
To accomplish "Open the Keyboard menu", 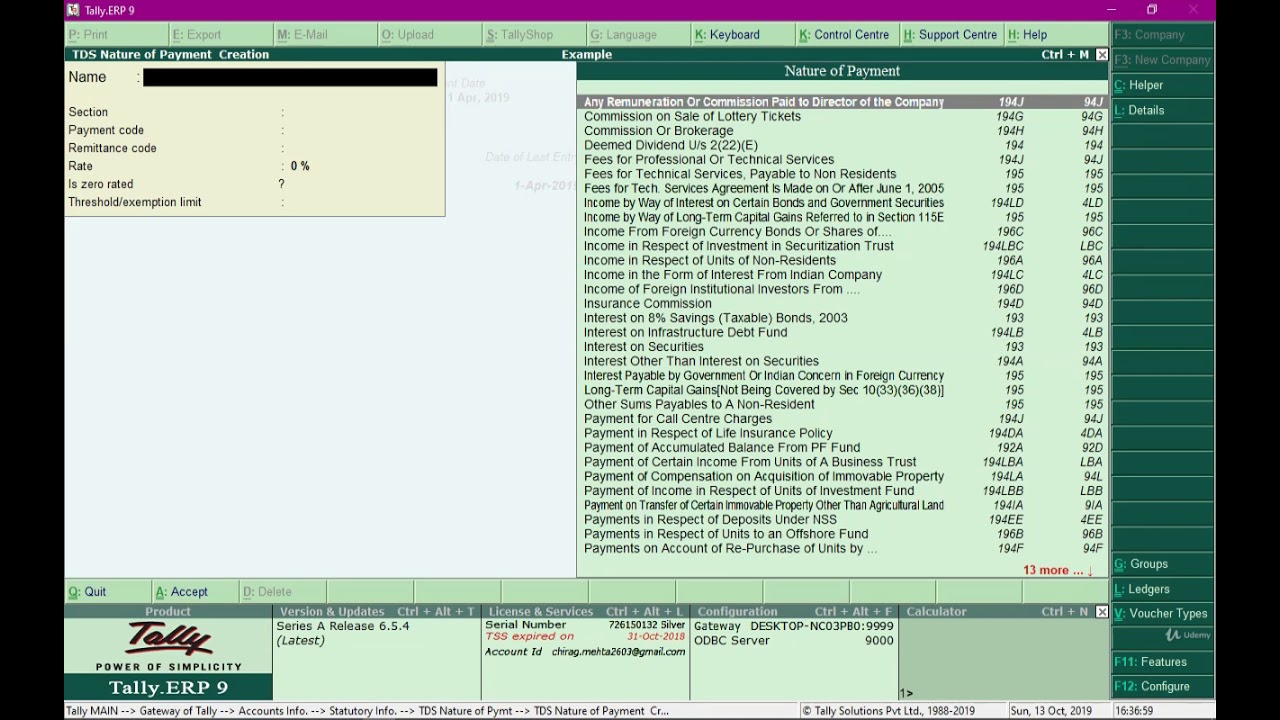I will coord(727,35).
